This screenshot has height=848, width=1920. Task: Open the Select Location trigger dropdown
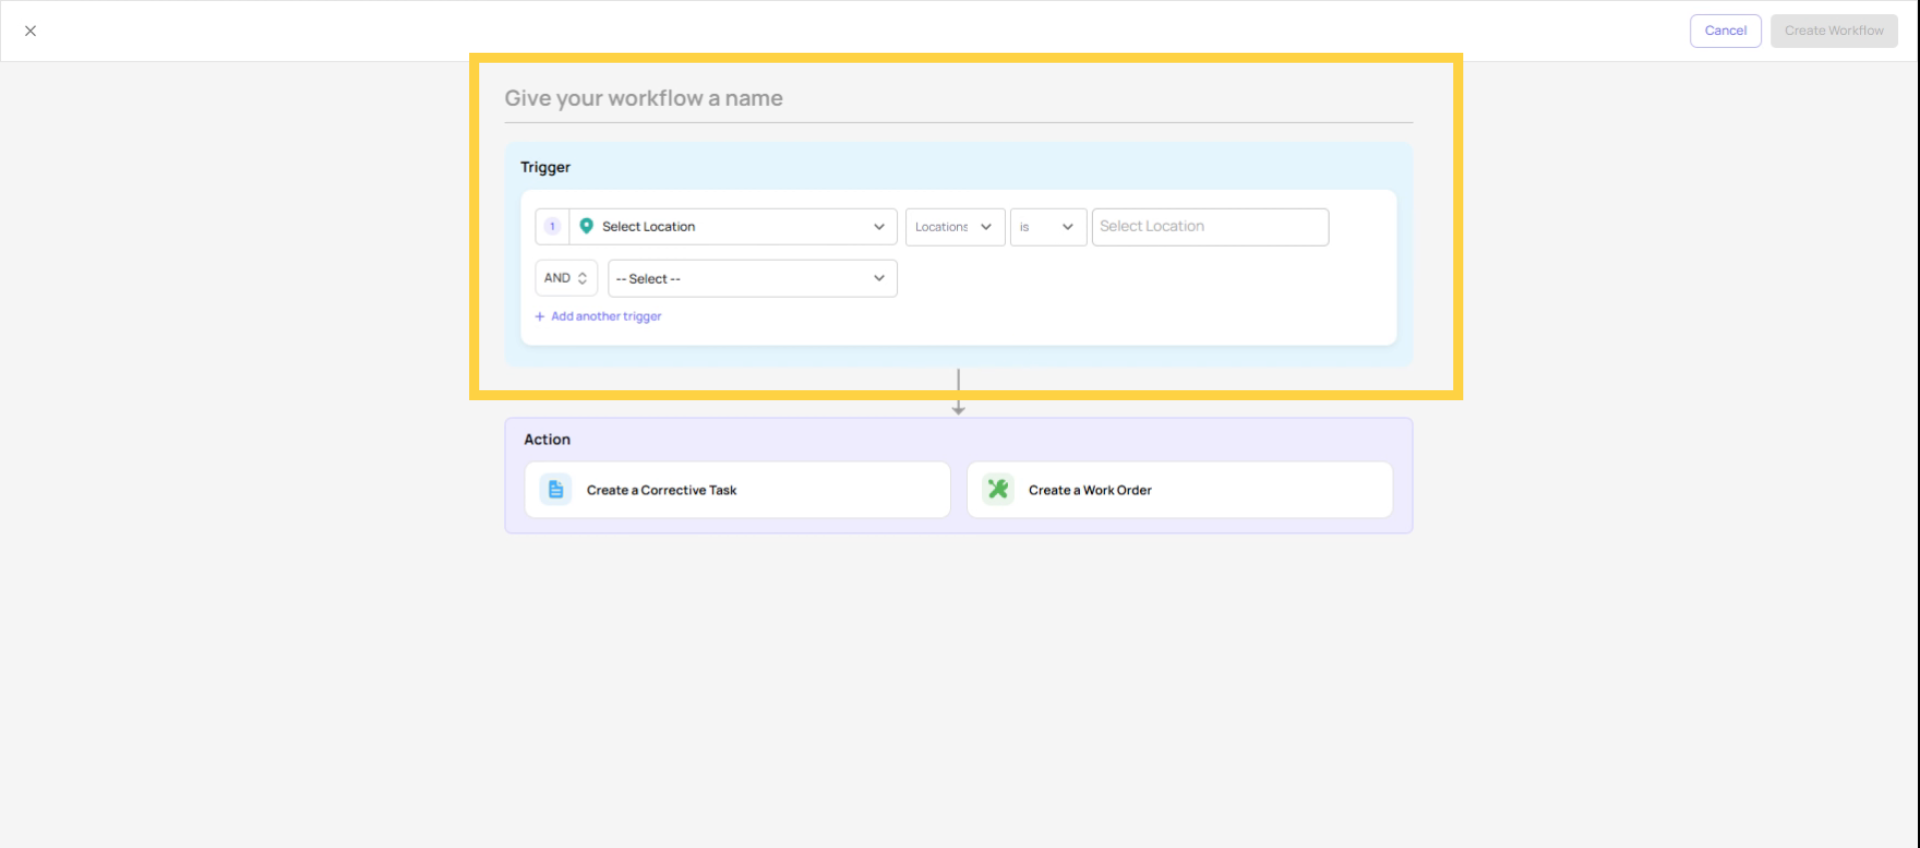(733, 227)
